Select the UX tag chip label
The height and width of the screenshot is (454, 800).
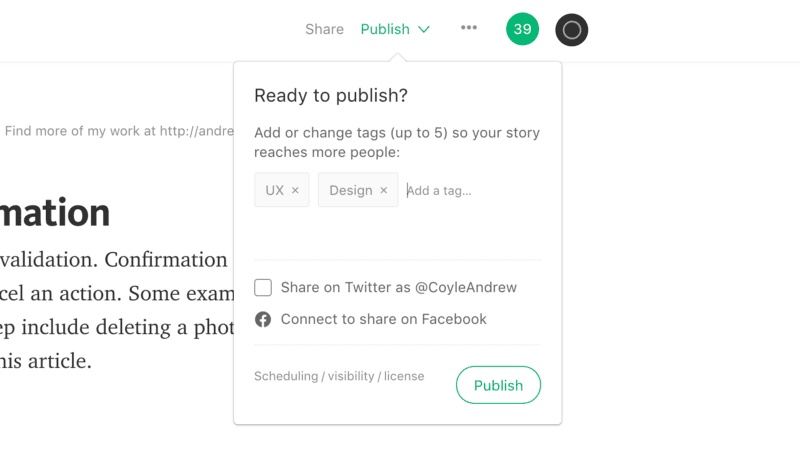[x=274, y=190]
